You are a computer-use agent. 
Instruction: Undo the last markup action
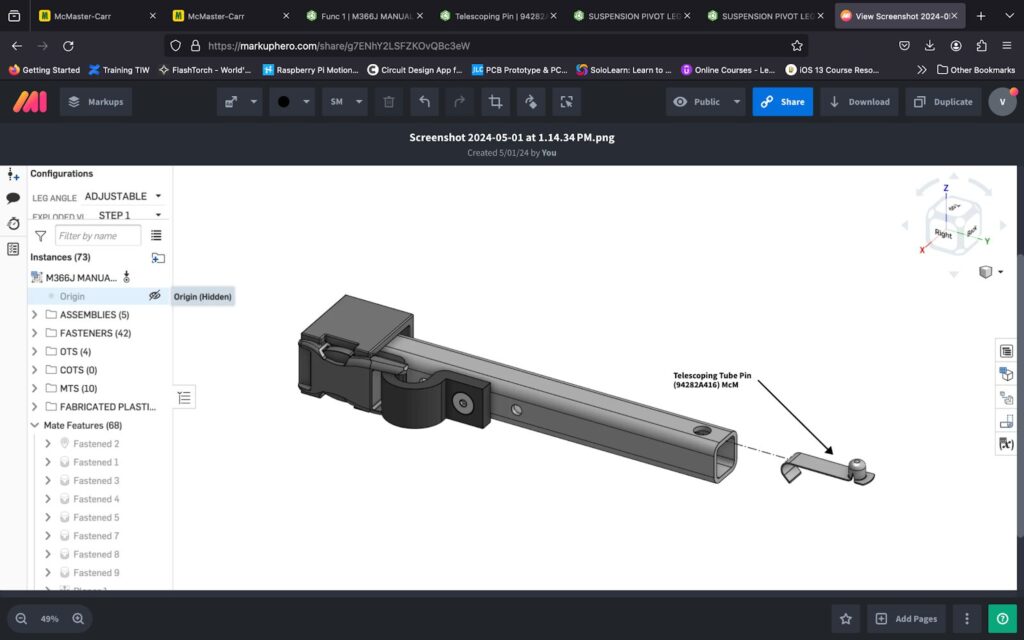tap(424, 101)
